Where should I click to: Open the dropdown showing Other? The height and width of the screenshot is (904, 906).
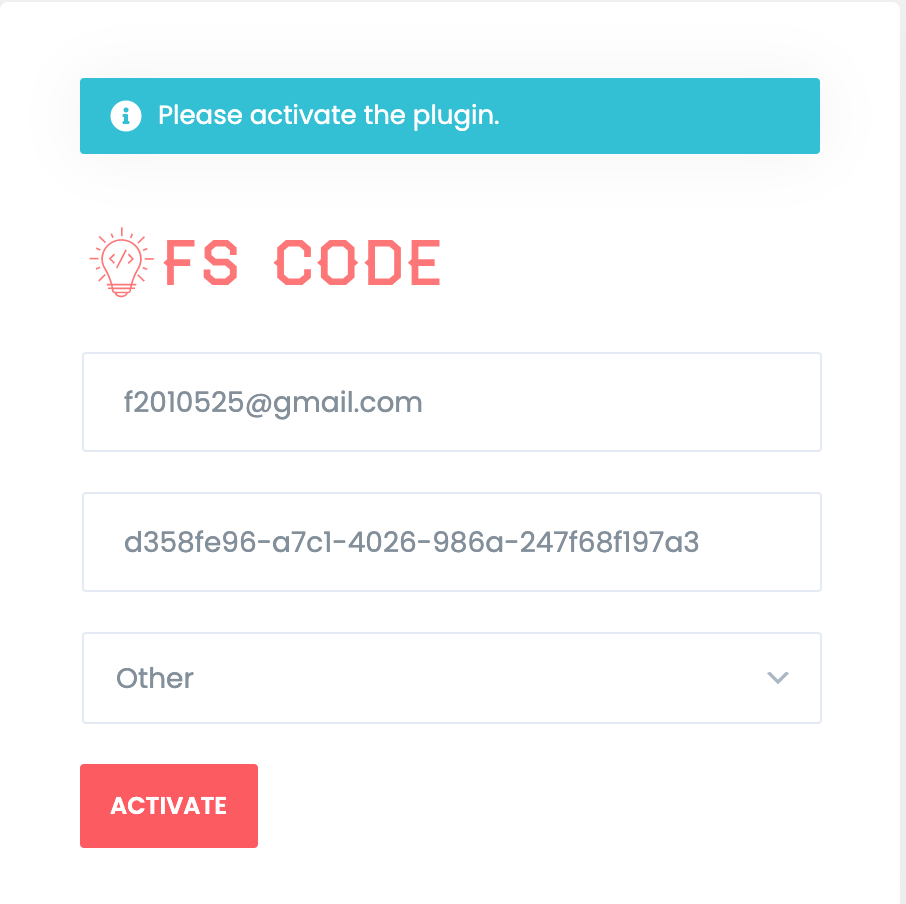click(452, 678)
